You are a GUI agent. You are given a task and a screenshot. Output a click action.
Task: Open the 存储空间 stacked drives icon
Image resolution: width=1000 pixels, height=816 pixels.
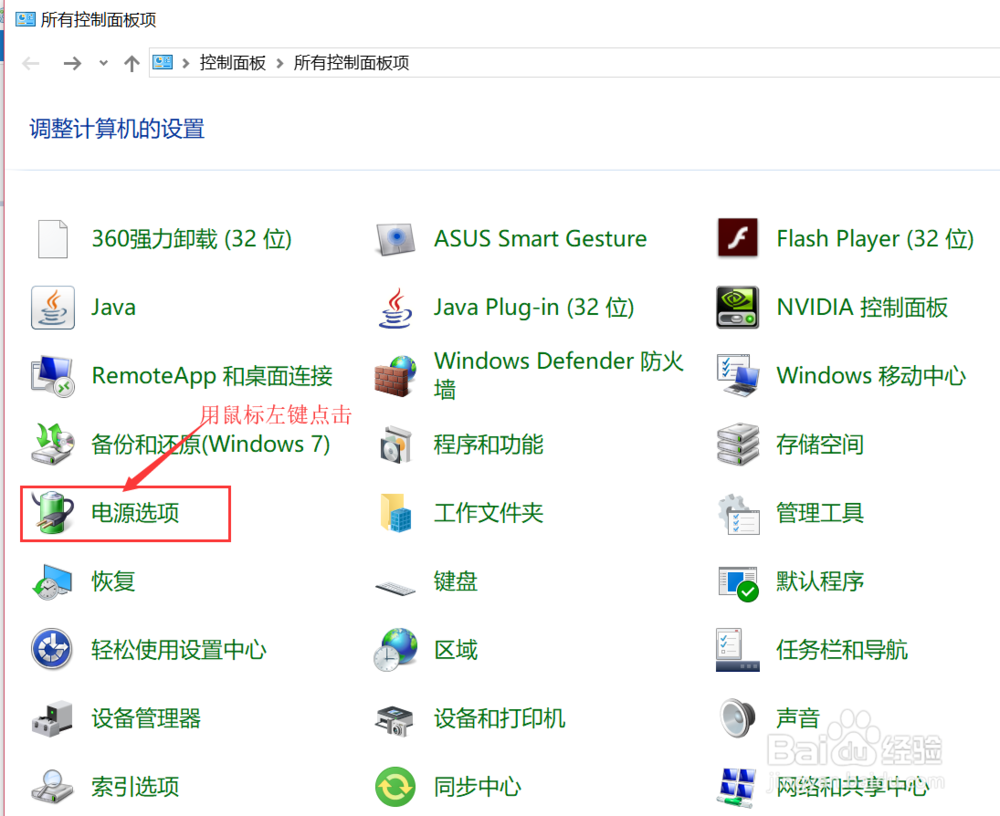[737, 444]
